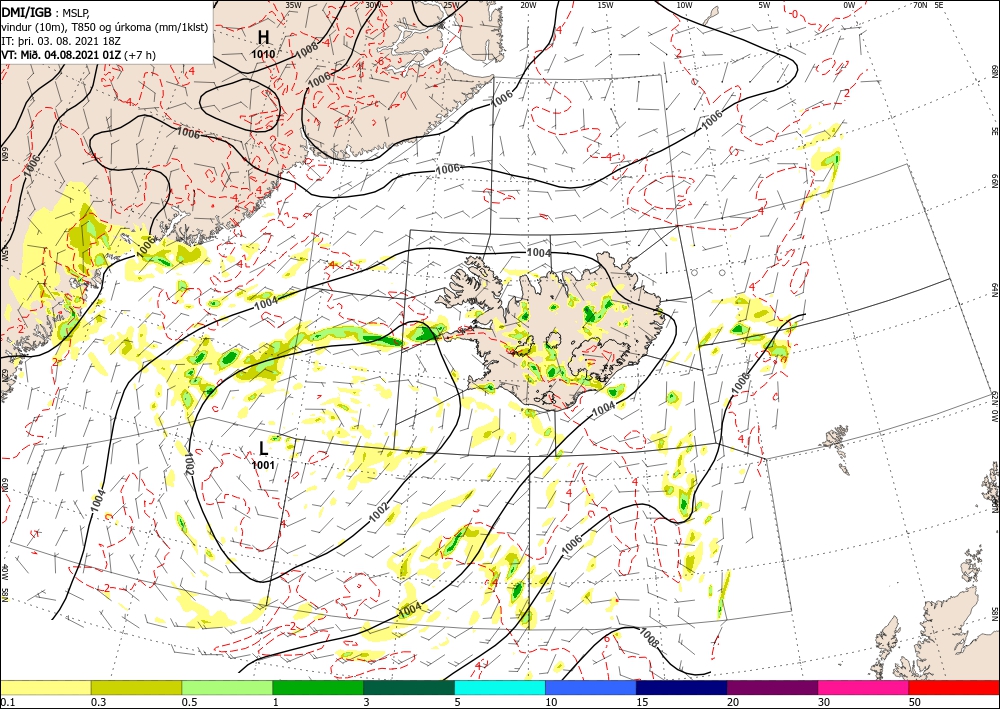Click the olive 0.3 mm legend swatch
Image resolution: width=1000 pixels, height=709 pixels.
coord(136,687)
